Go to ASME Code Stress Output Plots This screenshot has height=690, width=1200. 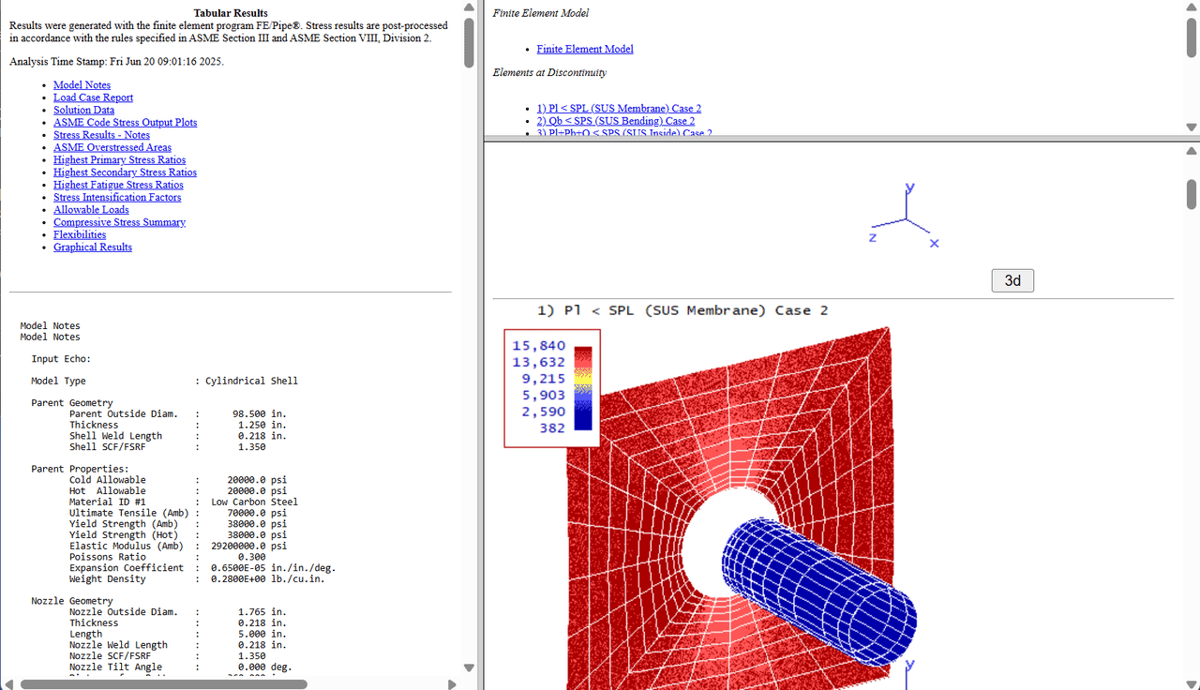click(x=125, y=123)
